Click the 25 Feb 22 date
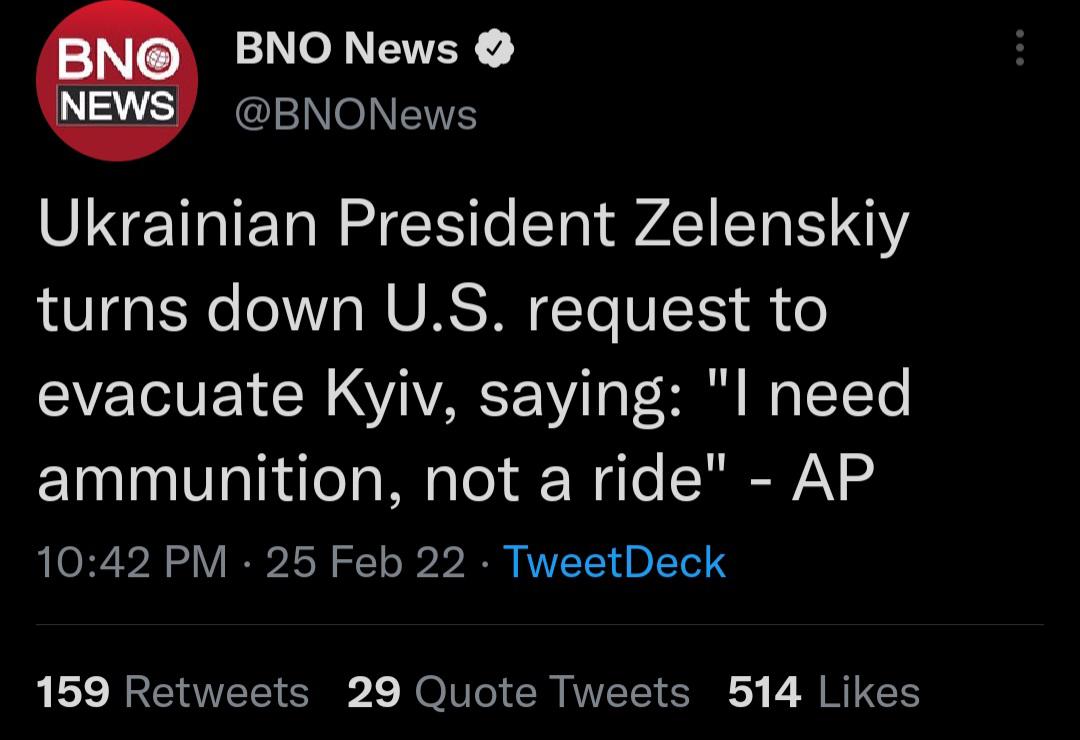Viewport: 1080px width, 740px height. point(365,562)
